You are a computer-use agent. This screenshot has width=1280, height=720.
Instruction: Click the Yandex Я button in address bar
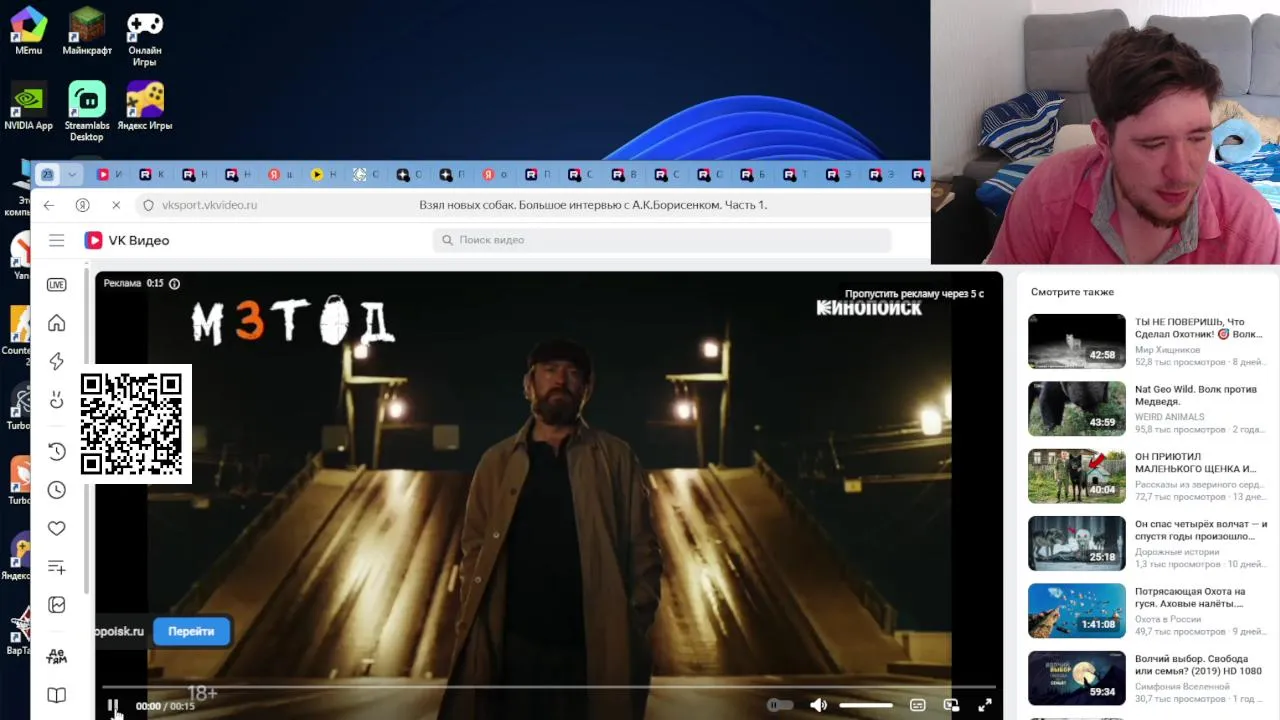click(83, 205)
